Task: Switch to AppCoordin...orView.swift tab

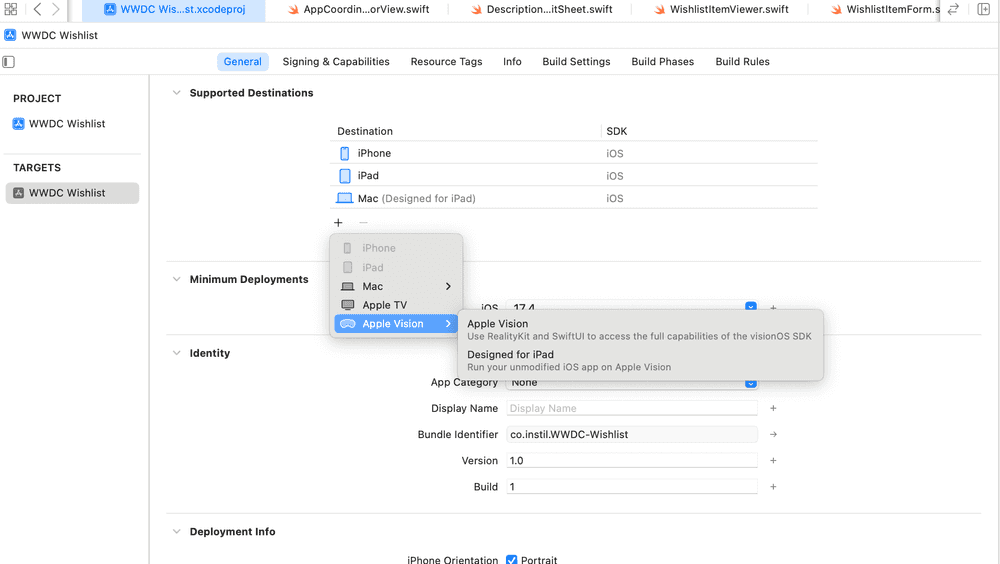Action: (358, 10)
